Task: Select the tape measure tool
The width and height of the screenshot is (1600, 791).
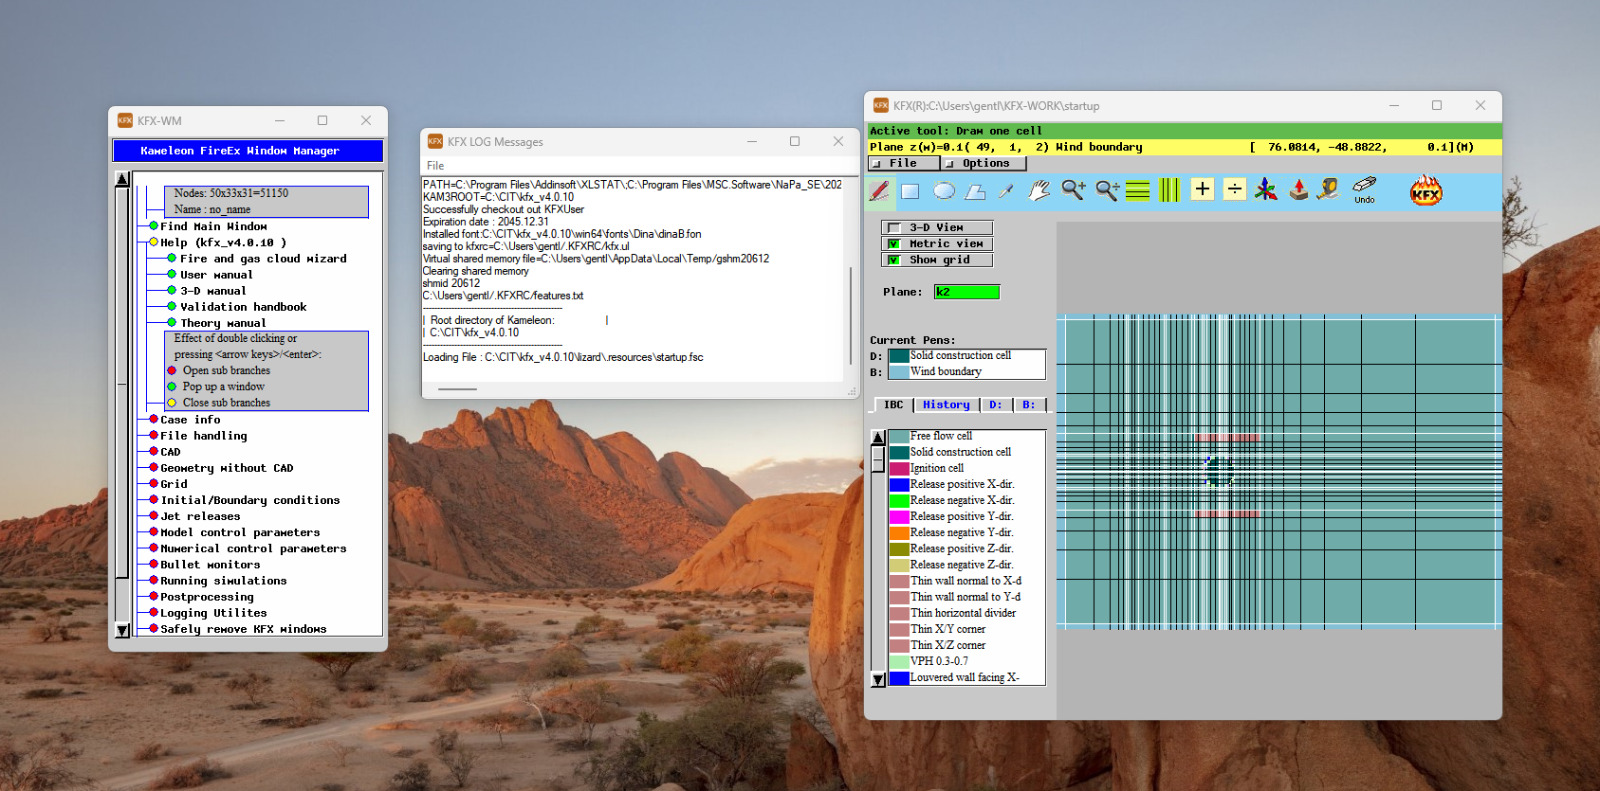Action: coord(1328,188)
